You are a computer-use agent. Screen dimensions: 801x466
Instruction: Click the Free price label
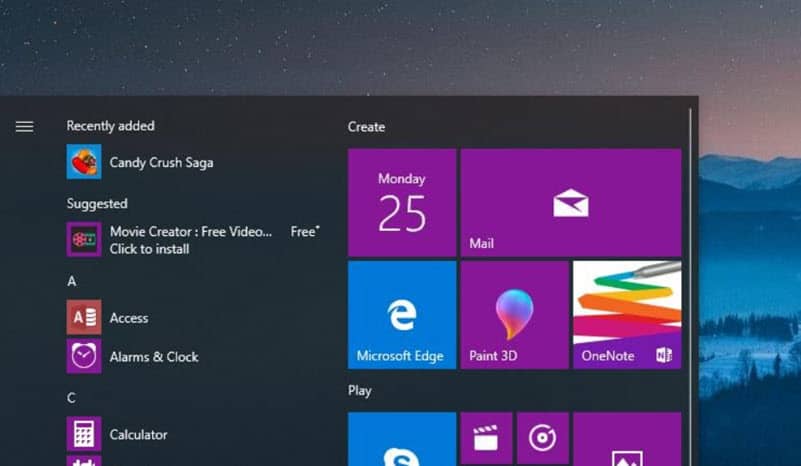pos(305,231)
